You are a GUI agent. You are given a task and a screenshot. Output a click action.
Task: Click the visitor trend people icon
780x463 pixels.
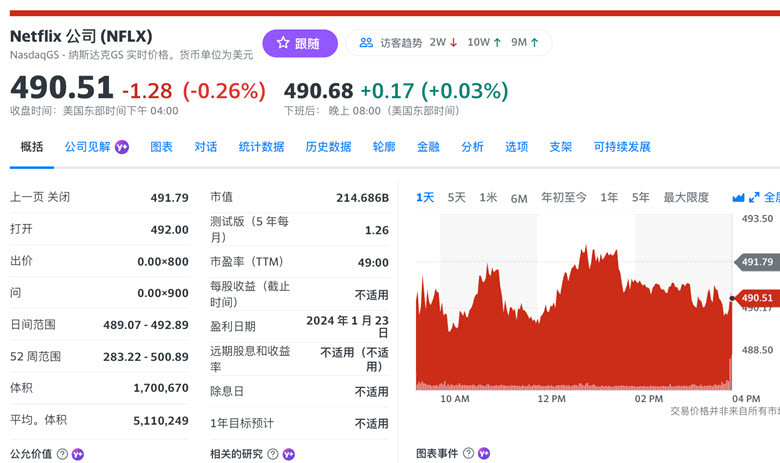(x=366, y=43)
